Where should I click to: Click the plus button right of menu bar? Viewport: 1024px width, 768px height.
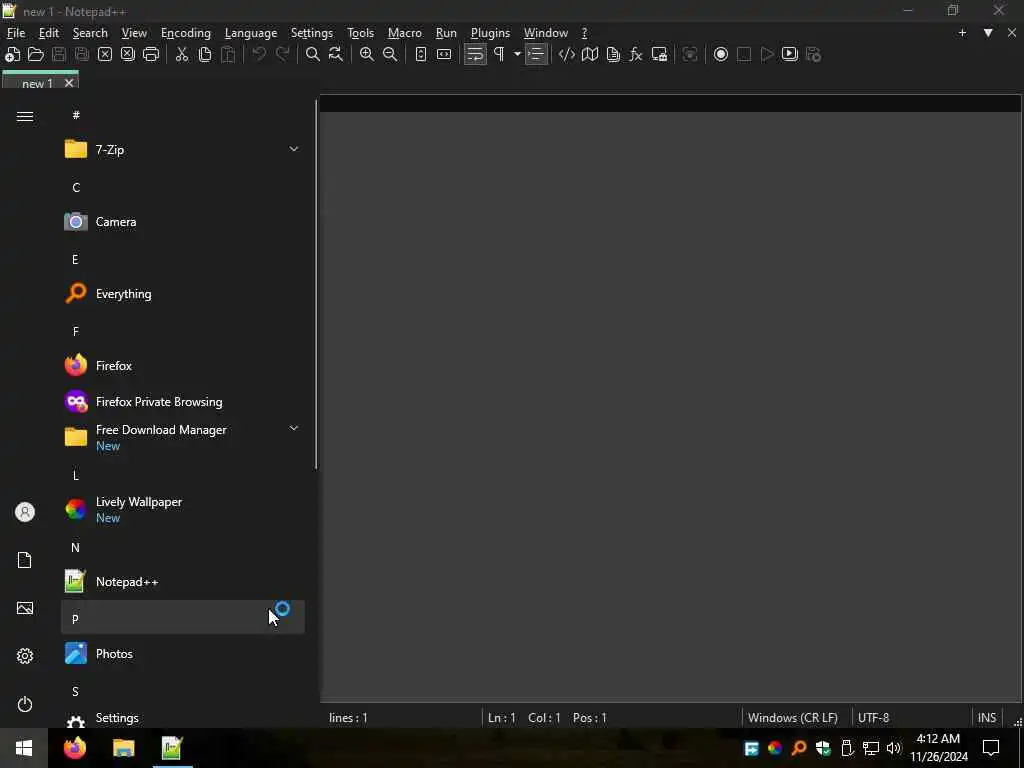coord(962,33)
